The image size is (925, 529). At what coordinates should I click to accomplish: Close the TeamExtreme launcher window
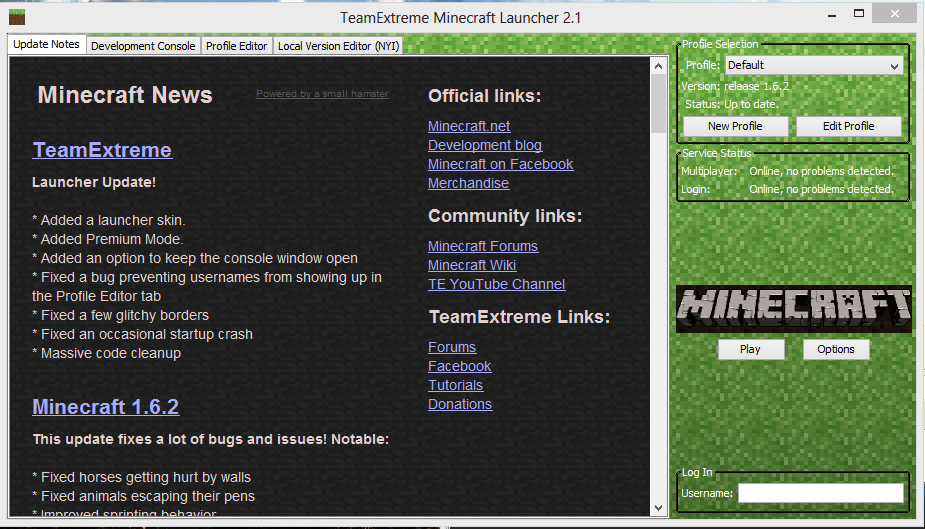point(894,14)
